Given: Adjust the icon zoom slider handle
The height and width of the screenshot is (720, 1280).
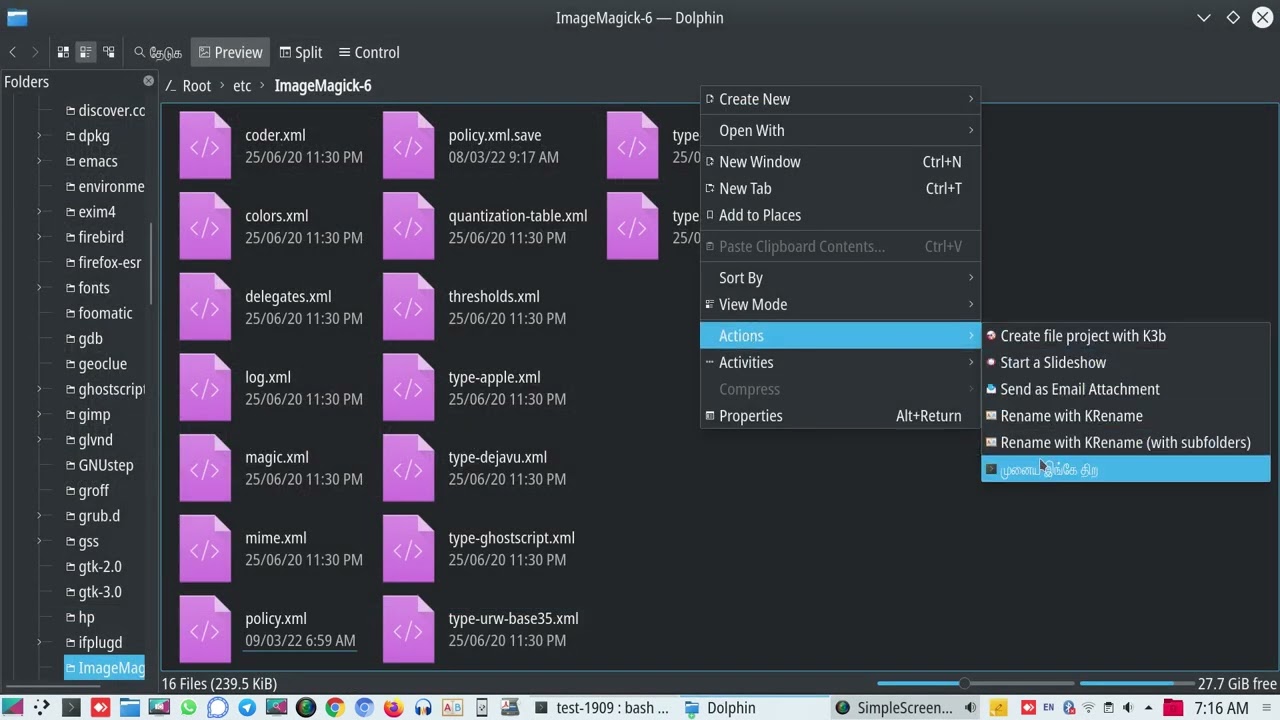Looking at the screenshot, I should (964, 684).
